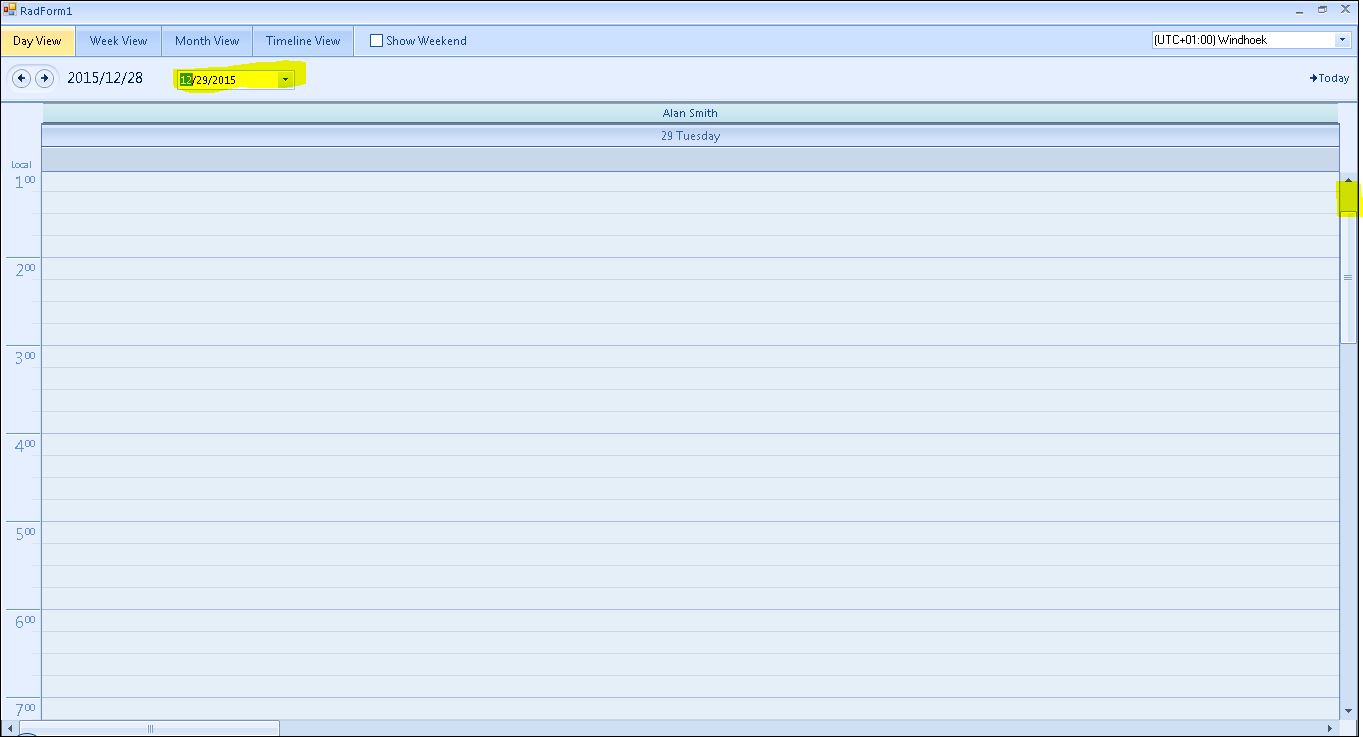
Task: Click the vertical scrollbar up arrow
Action: click(x=1348, y=181)
